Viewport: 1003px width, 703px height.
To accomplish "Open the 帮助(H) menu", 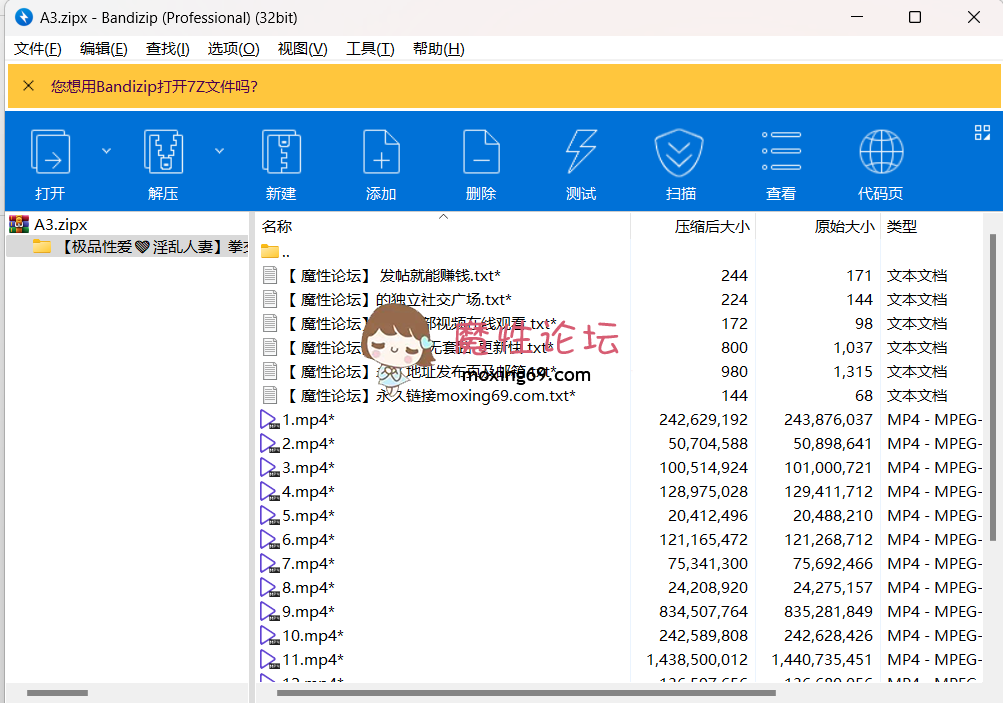I will click(x=439, y=49).
